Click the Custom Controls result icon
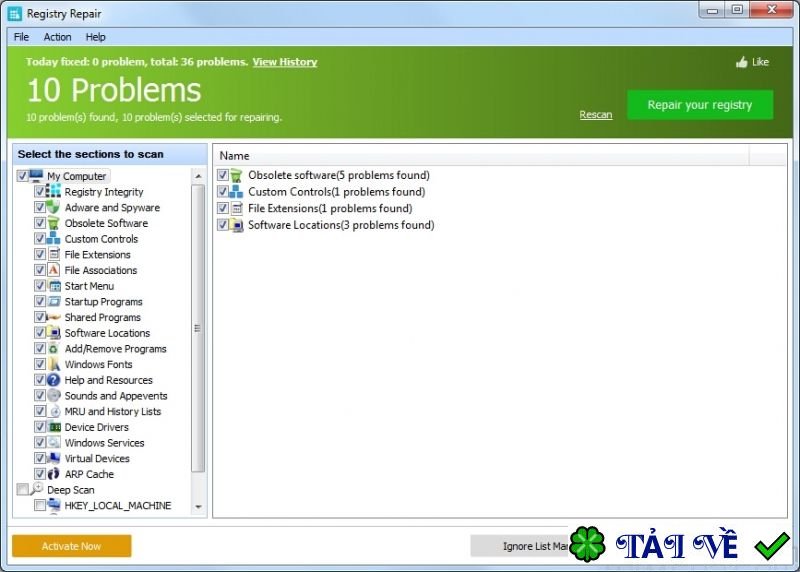800x572 pixels. (x=236, y=191)
